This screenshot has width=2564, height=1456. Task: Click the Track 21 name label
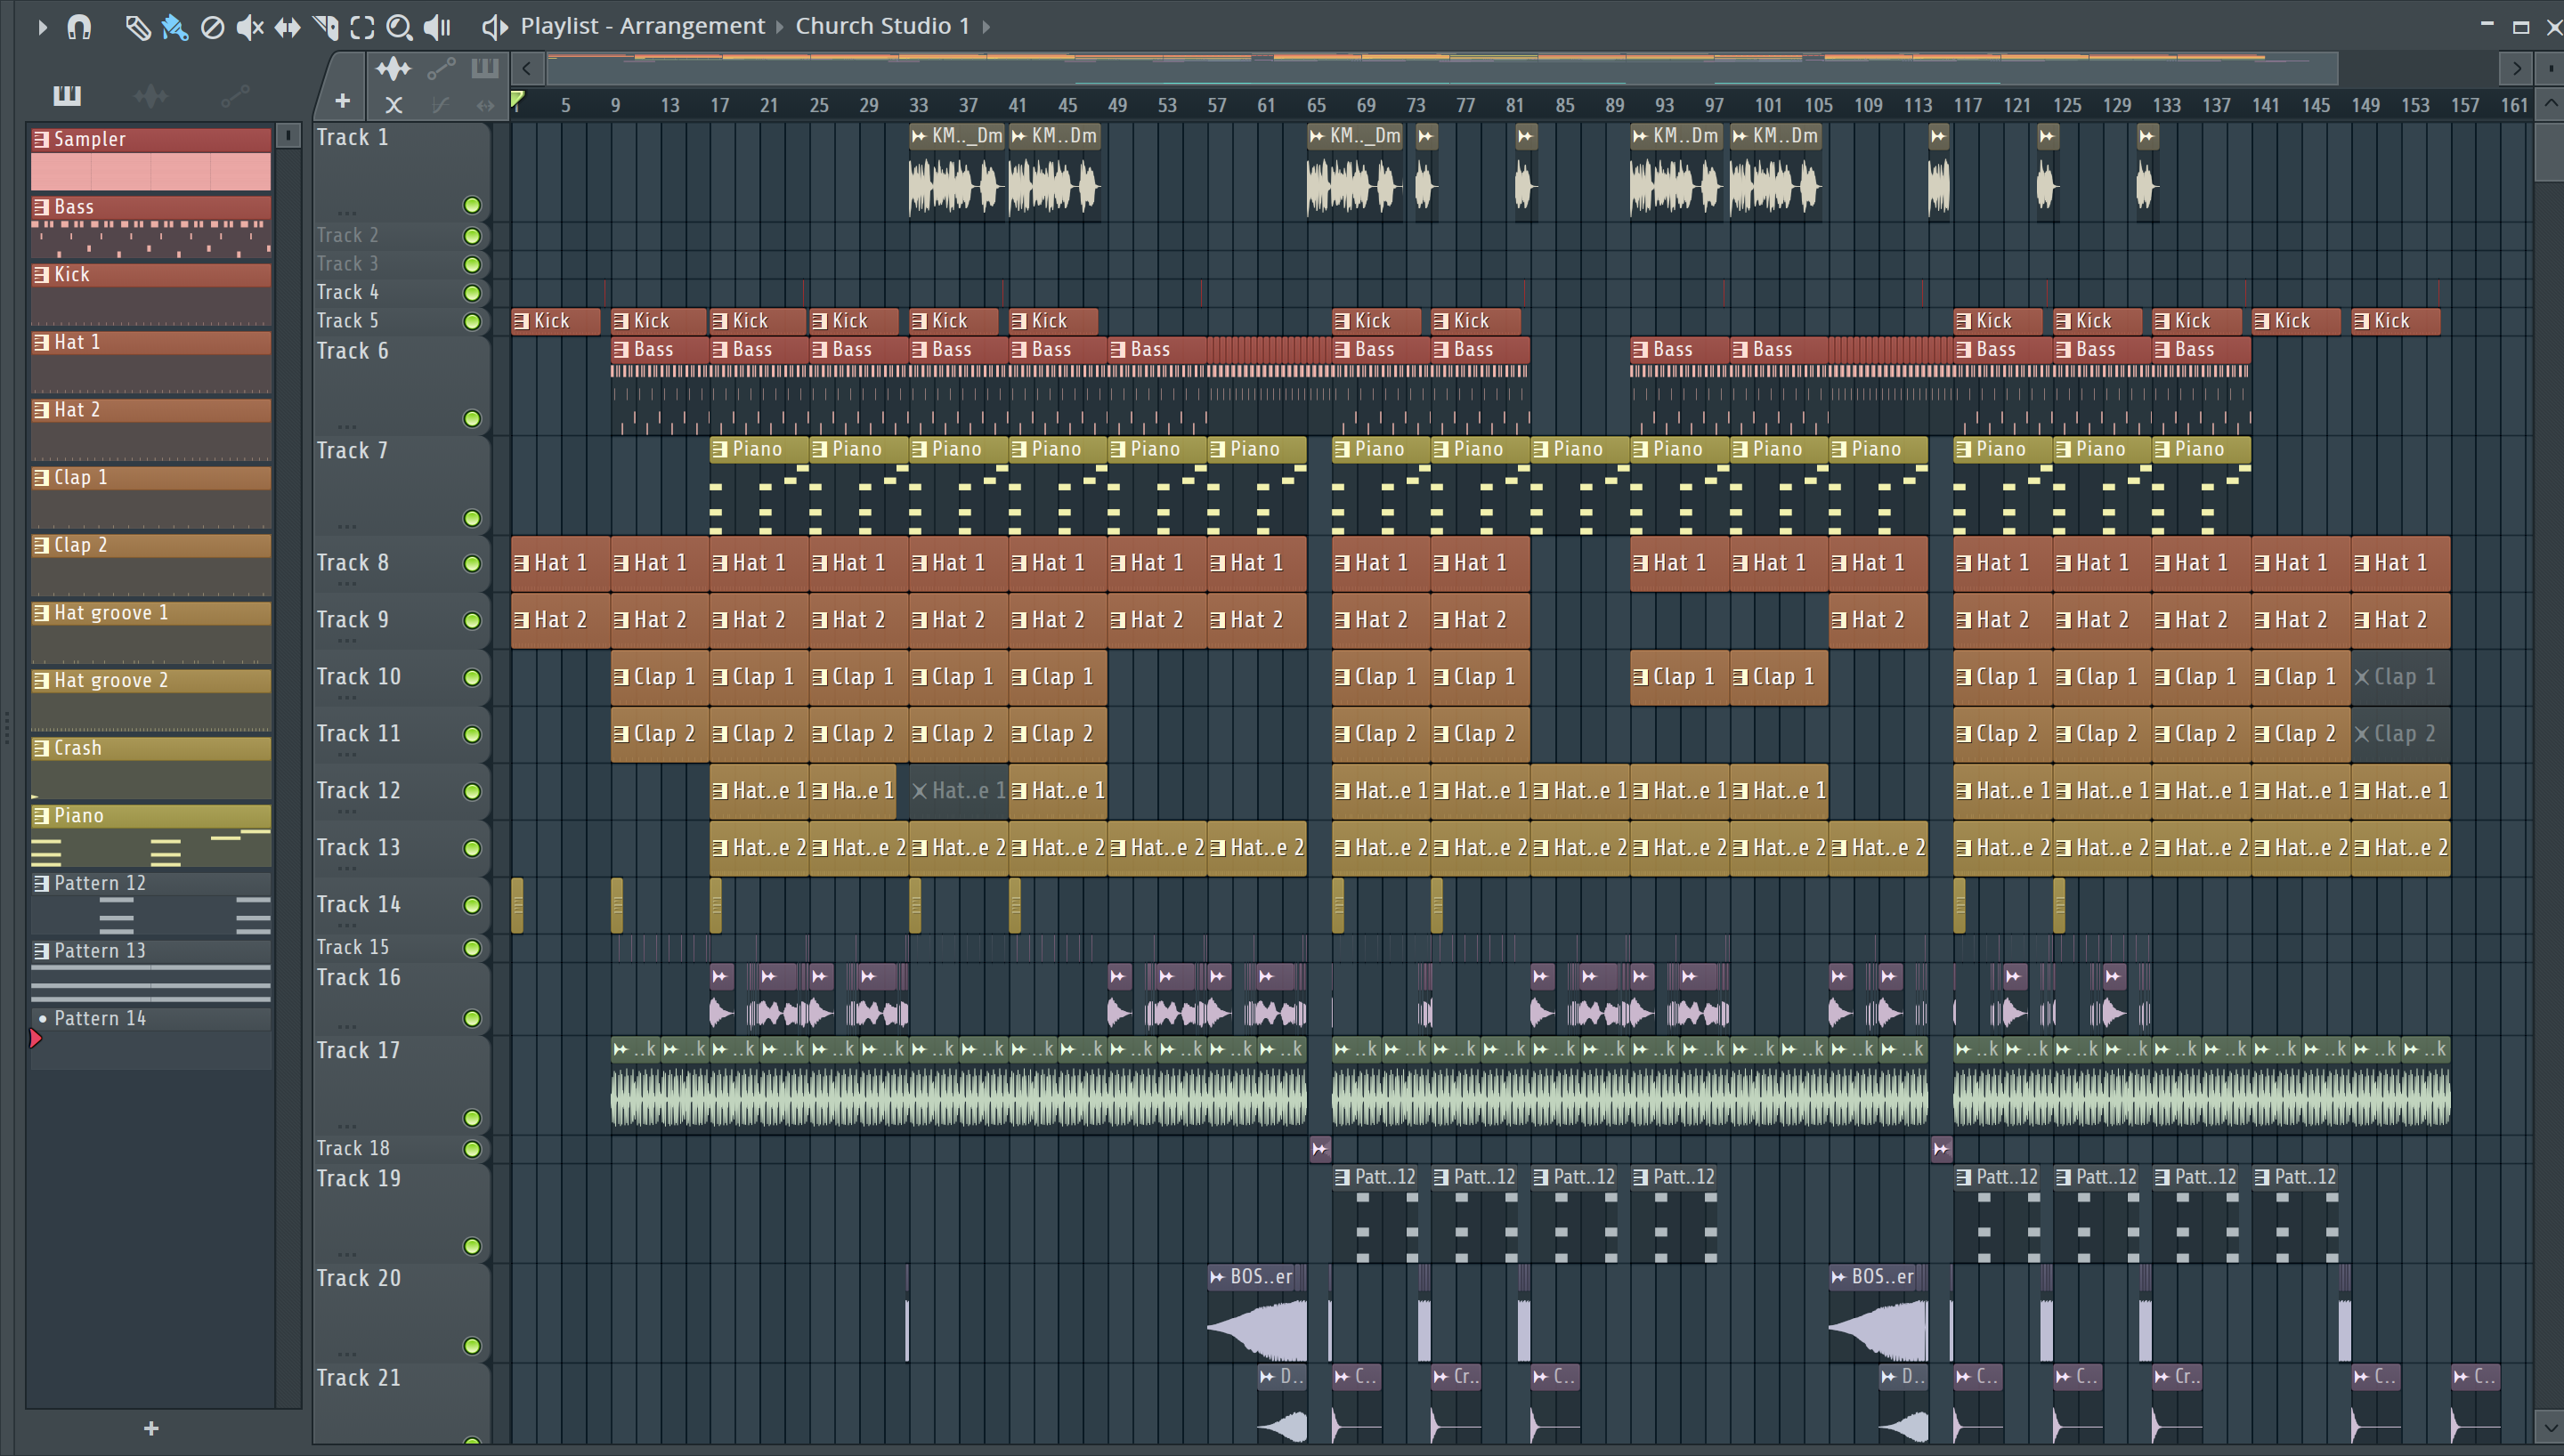click(x=358, y=1378)
